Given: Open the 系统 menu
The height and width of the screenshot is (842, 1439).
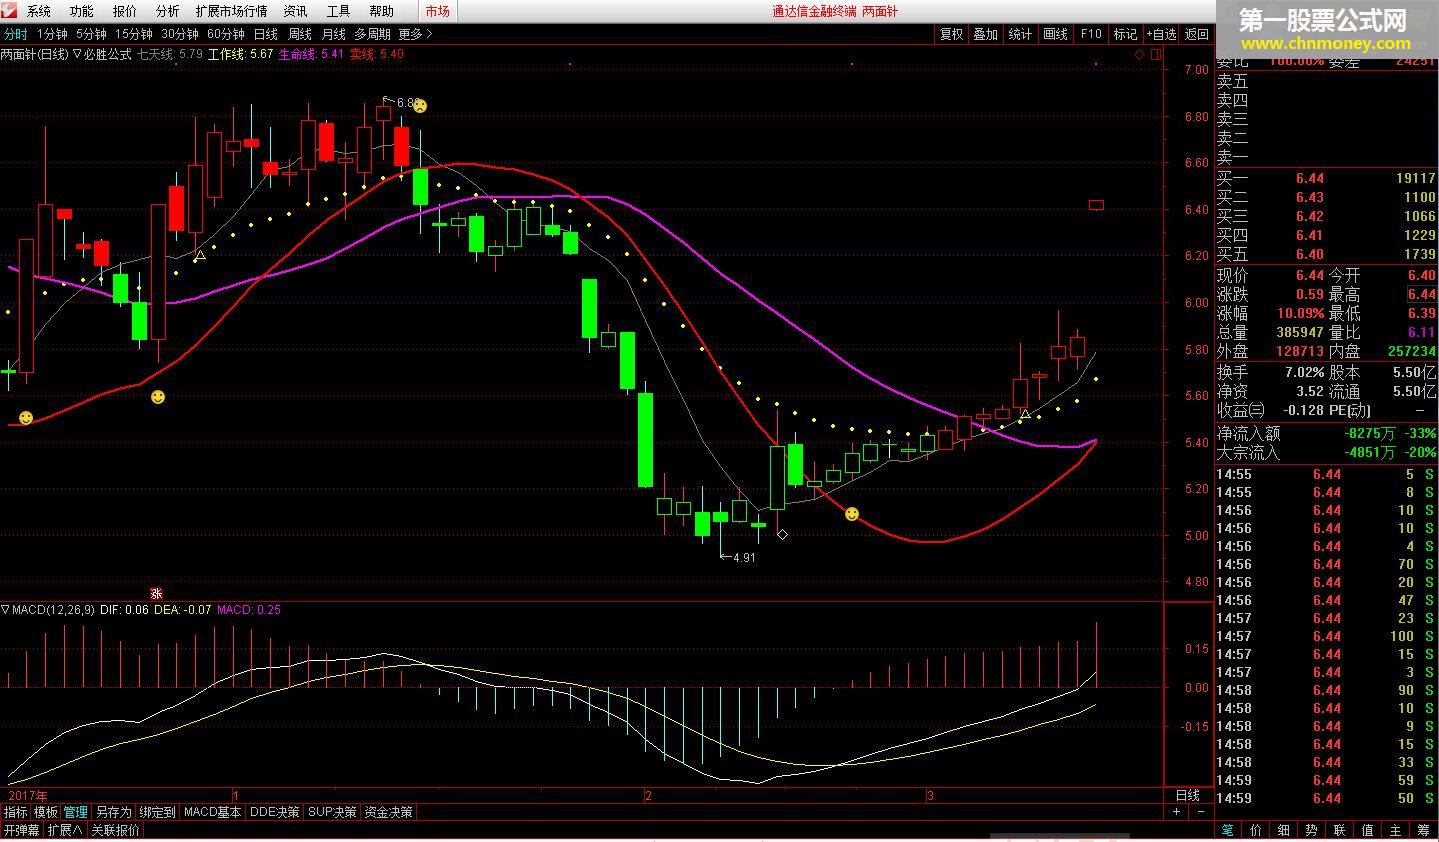Looking at the screenshot, I should pos(39,11).
